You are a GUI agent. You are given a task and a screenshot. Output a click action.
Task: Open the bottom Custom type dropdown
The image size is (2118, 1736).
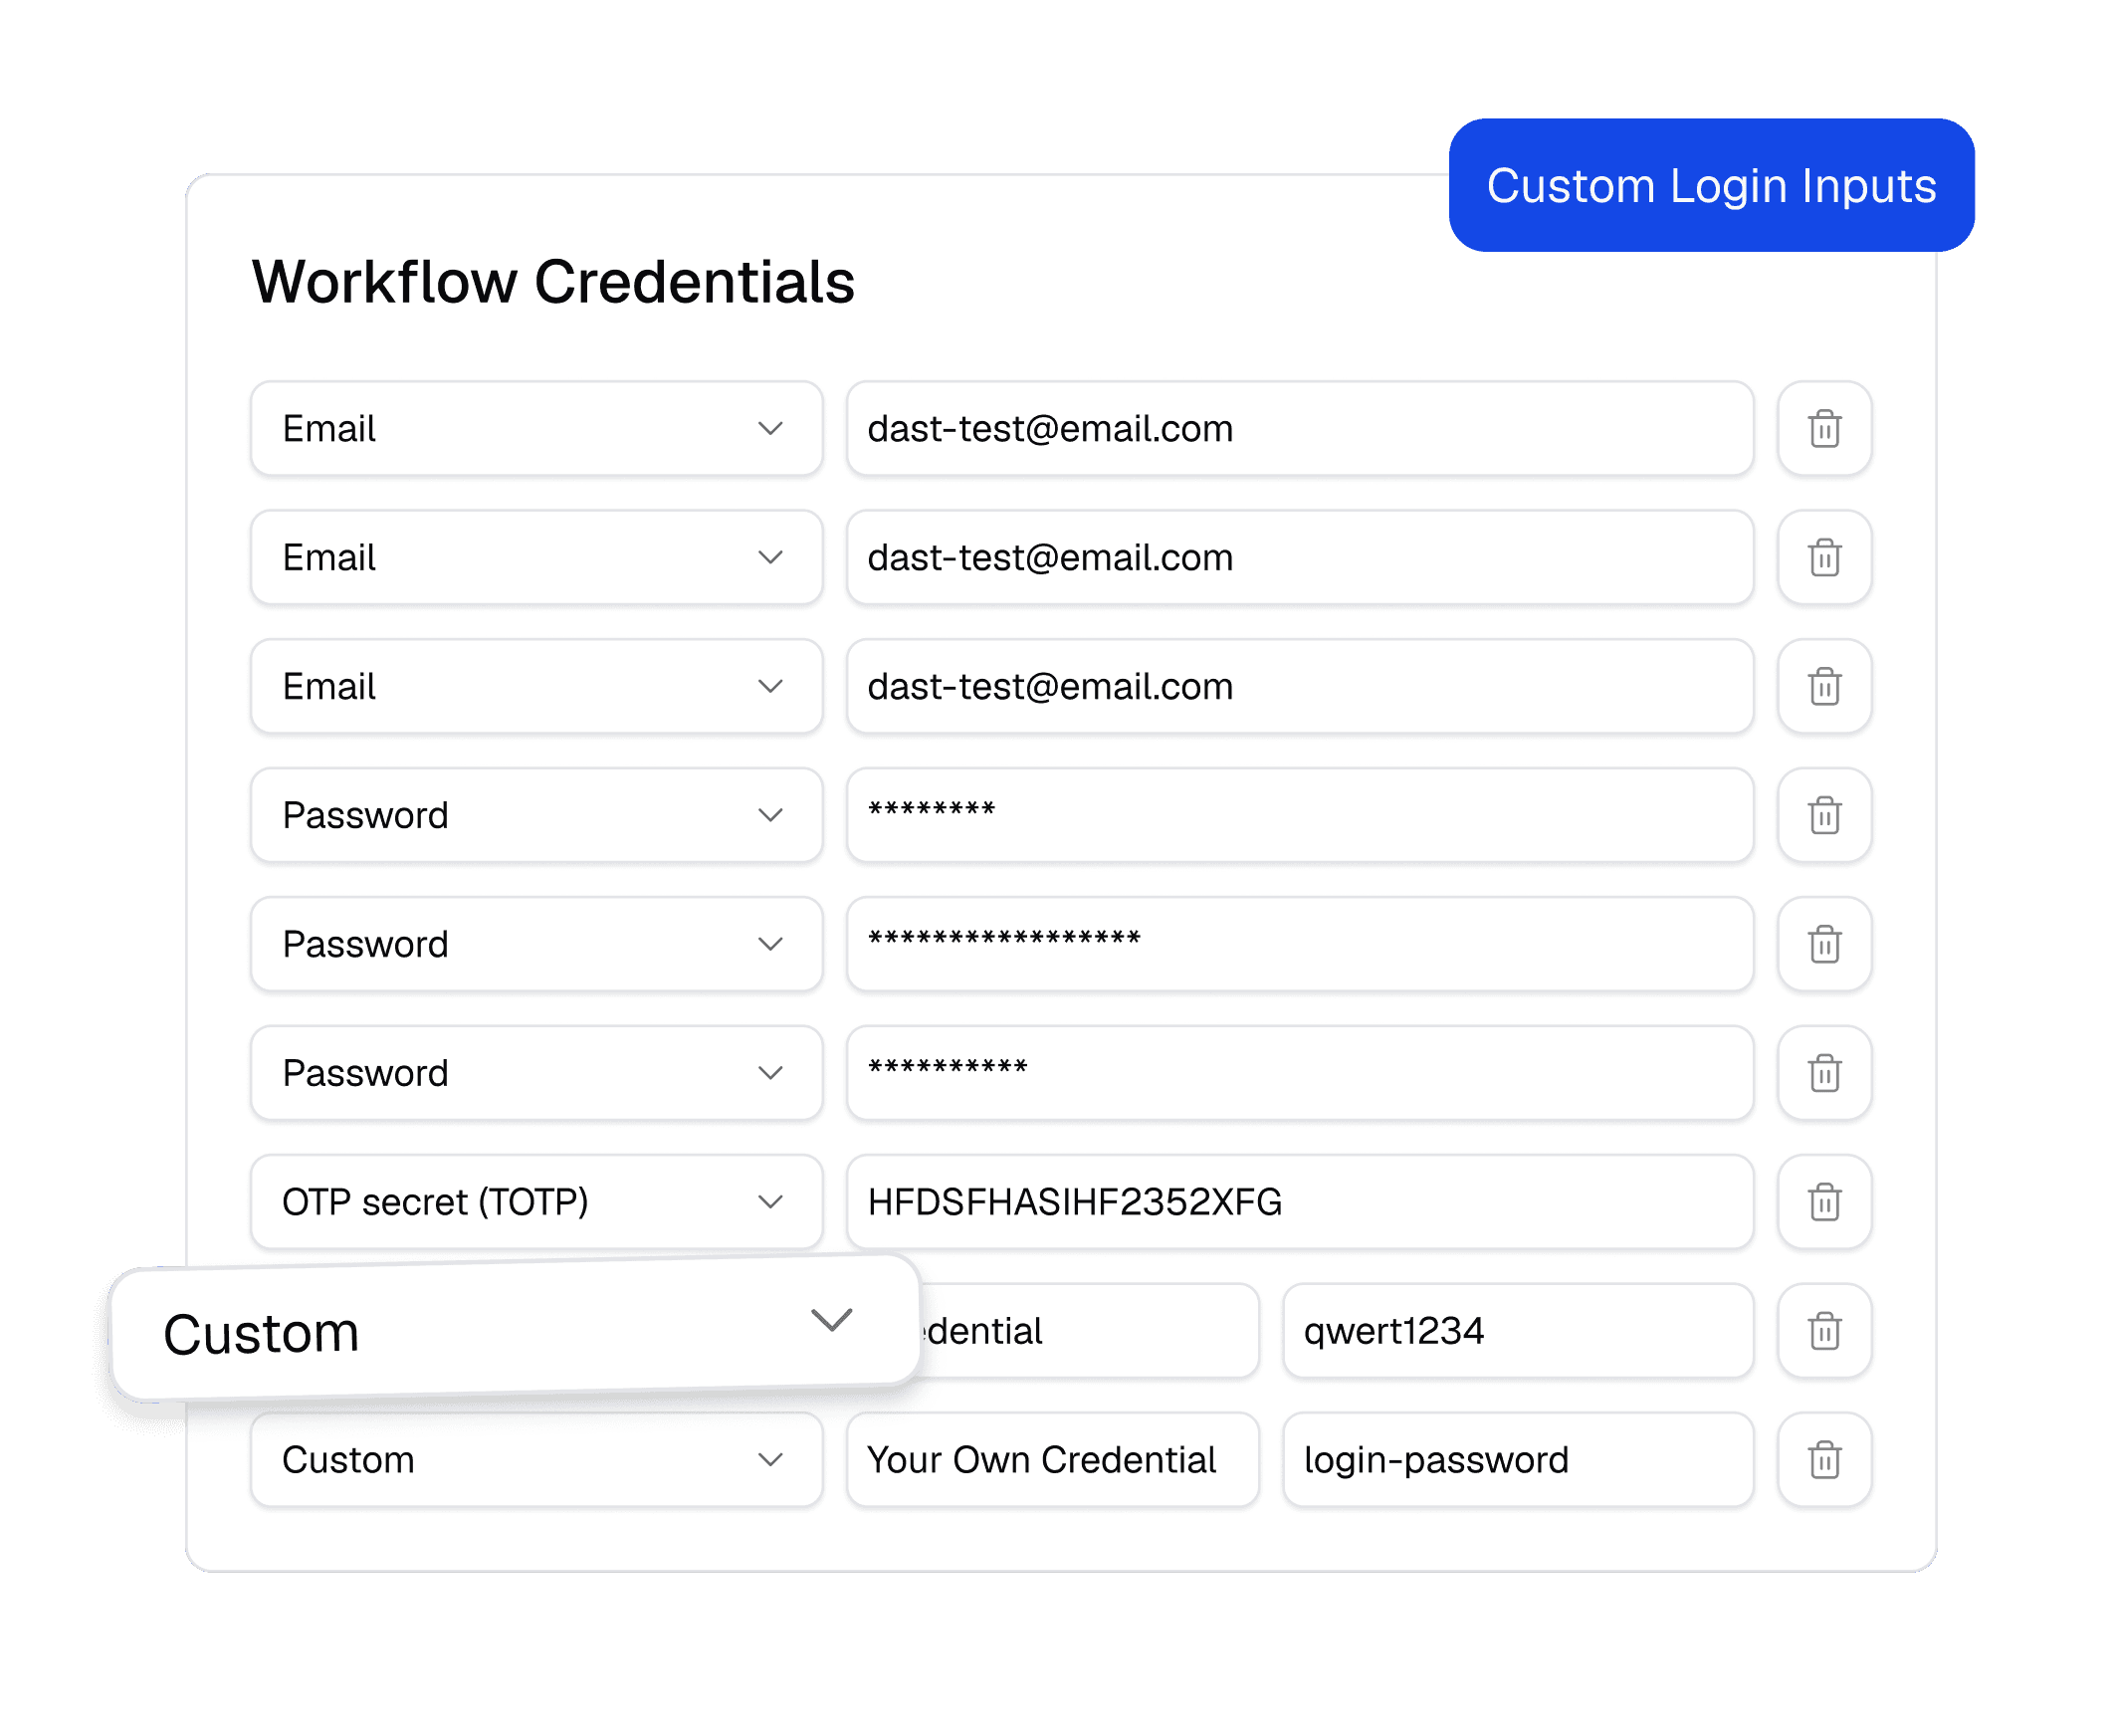tap(536, 1459)
